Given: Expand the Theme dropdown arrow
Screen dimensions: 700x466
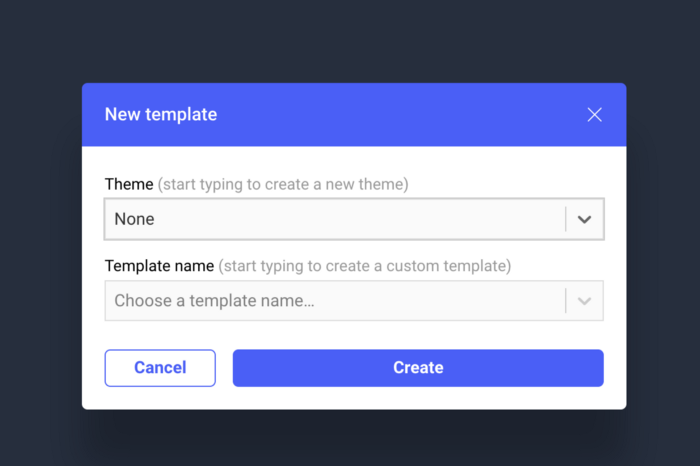Looking at the screenshot, I should click(x=585, y=219).
